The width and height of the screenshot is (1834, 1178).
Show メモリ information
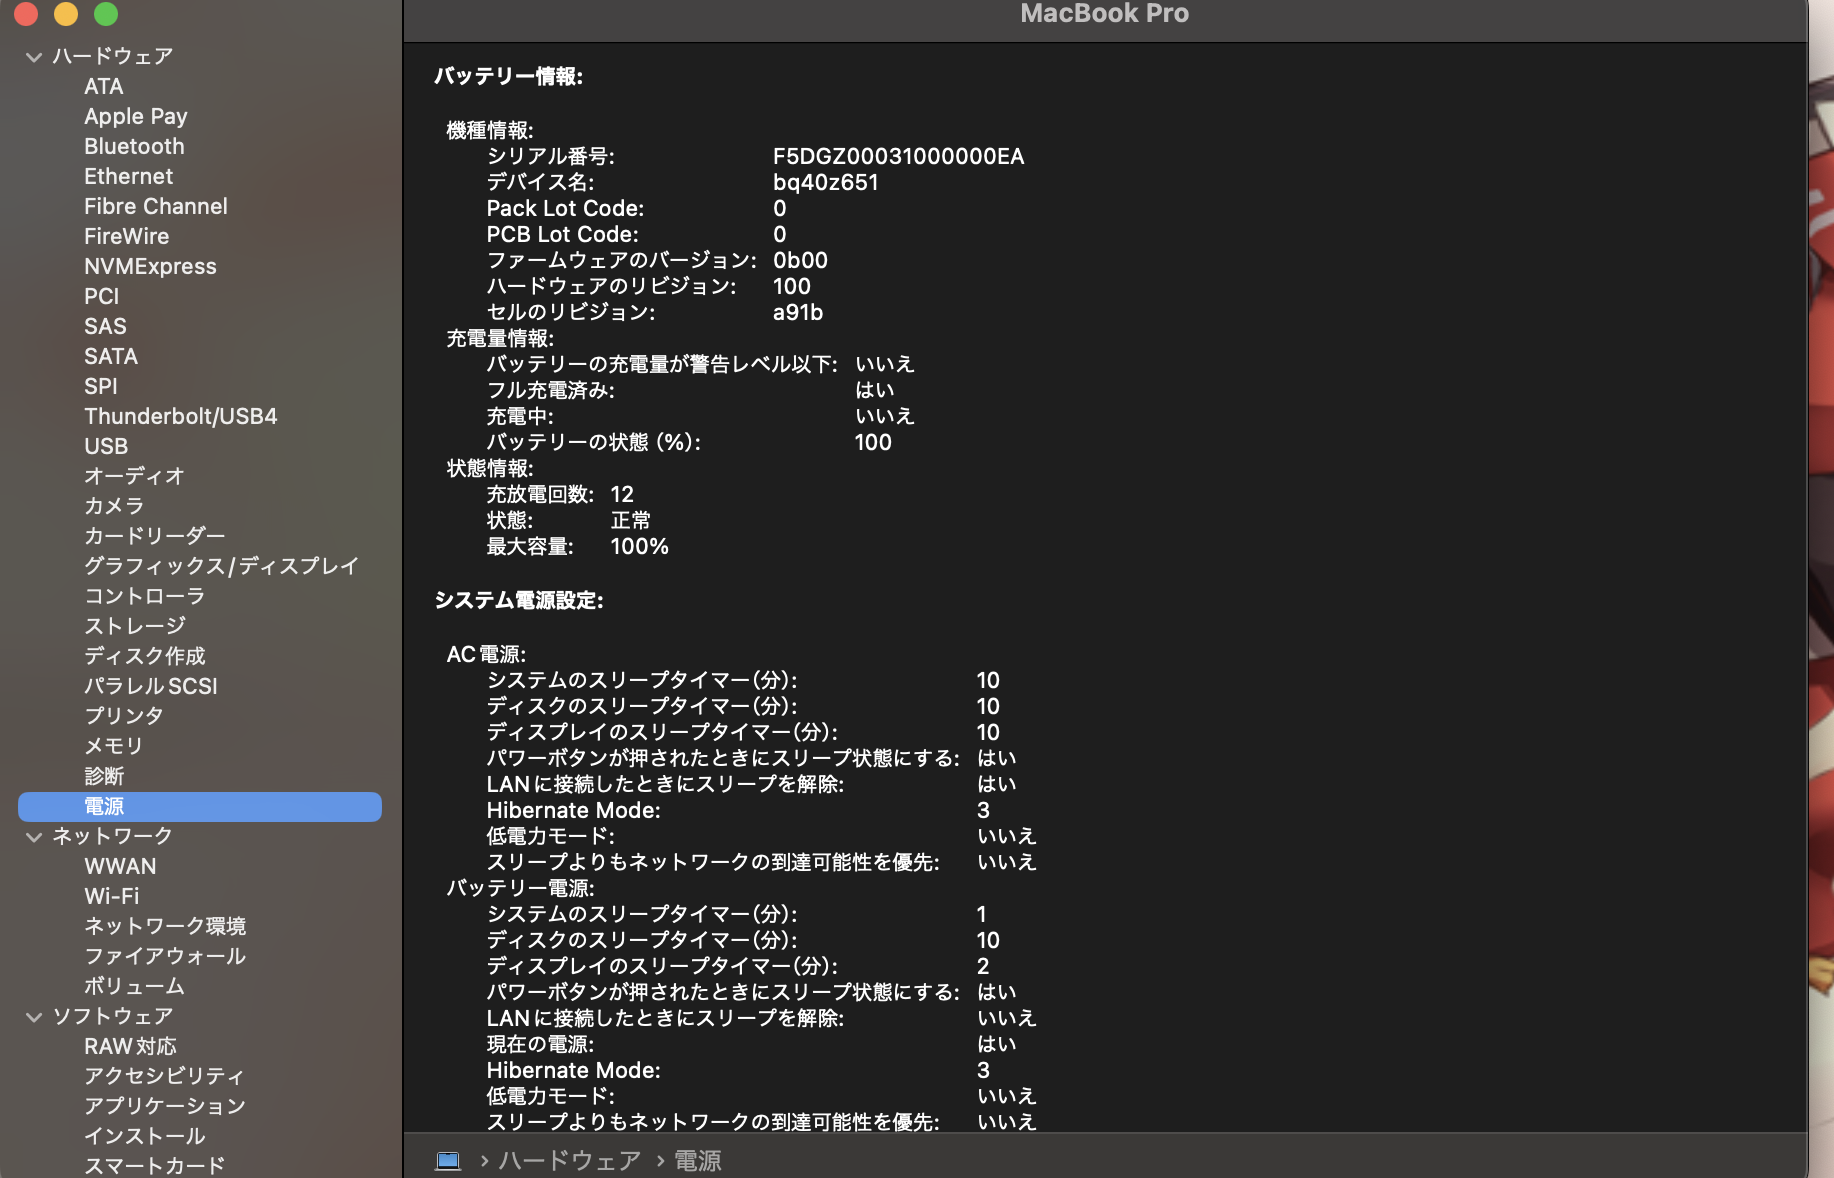tap(114, 747)
